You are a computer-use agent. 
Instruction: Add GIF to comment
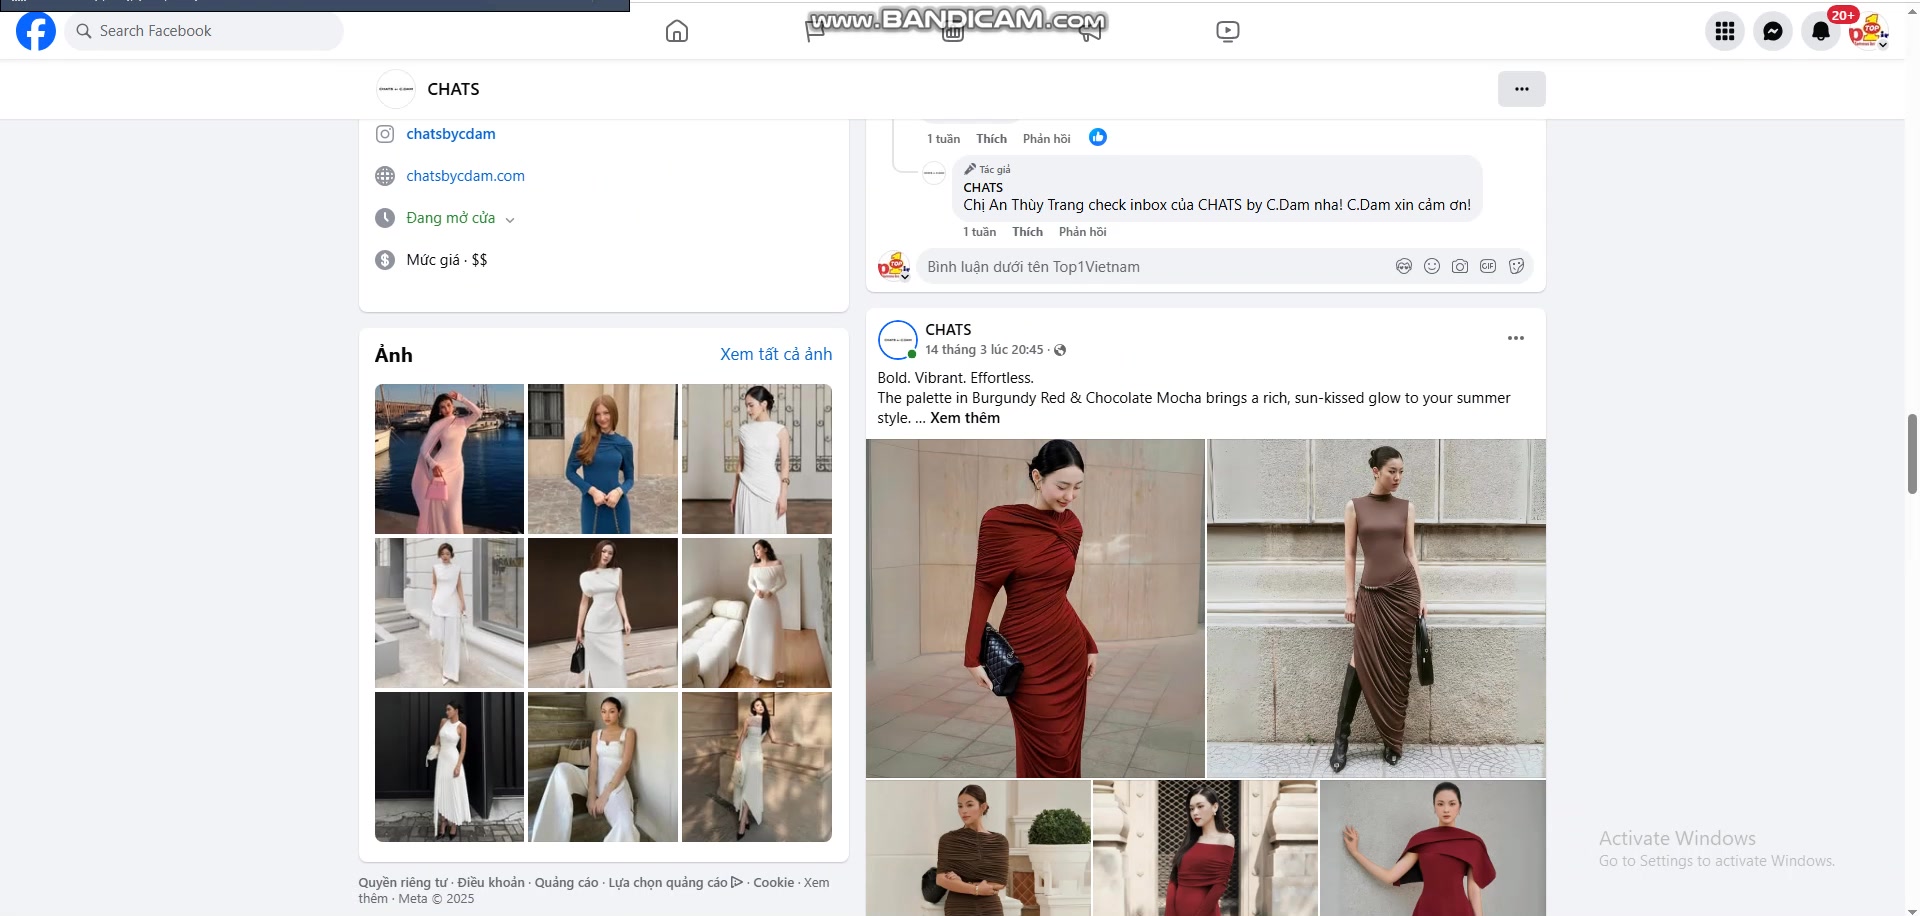coord(1488,266)
